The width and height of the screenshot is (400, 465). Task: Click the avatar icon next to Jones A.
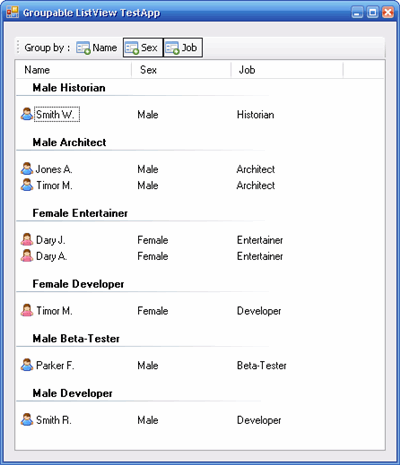27,169
